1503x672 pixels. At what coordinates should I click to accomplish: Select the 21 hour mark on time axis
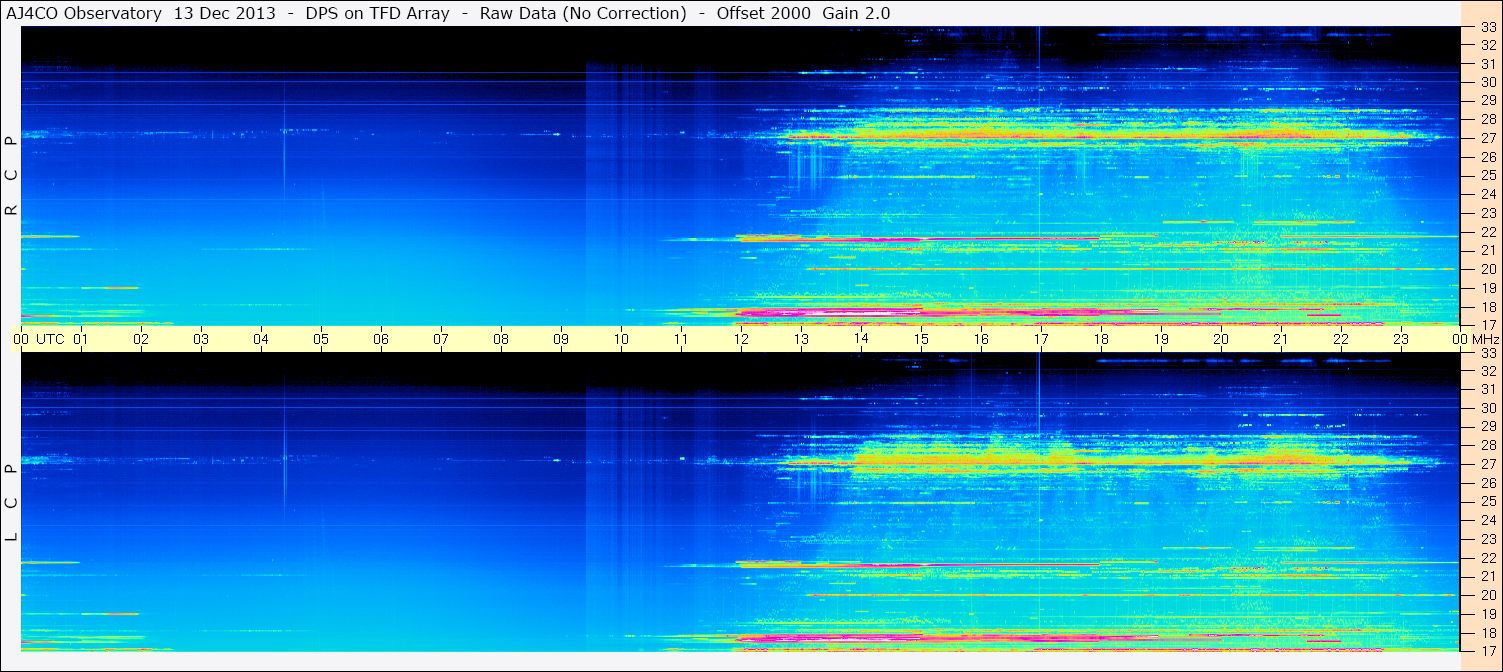(x=1281, y=339)
